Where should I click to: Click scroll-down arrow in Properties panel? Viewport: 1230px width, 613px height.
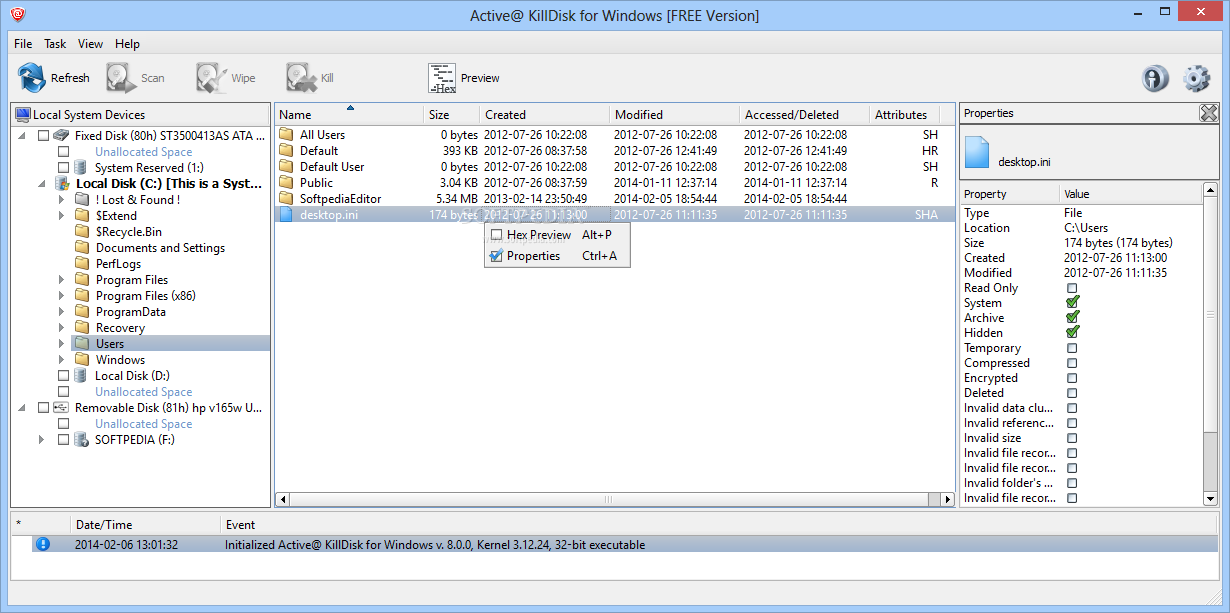click(1211, 498)
